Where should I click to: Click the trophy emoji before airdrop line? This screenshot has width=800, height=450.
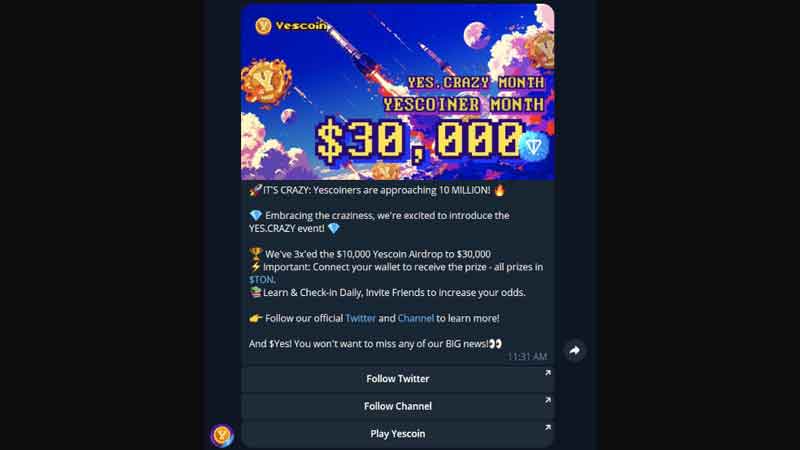(x=256, y=254)
